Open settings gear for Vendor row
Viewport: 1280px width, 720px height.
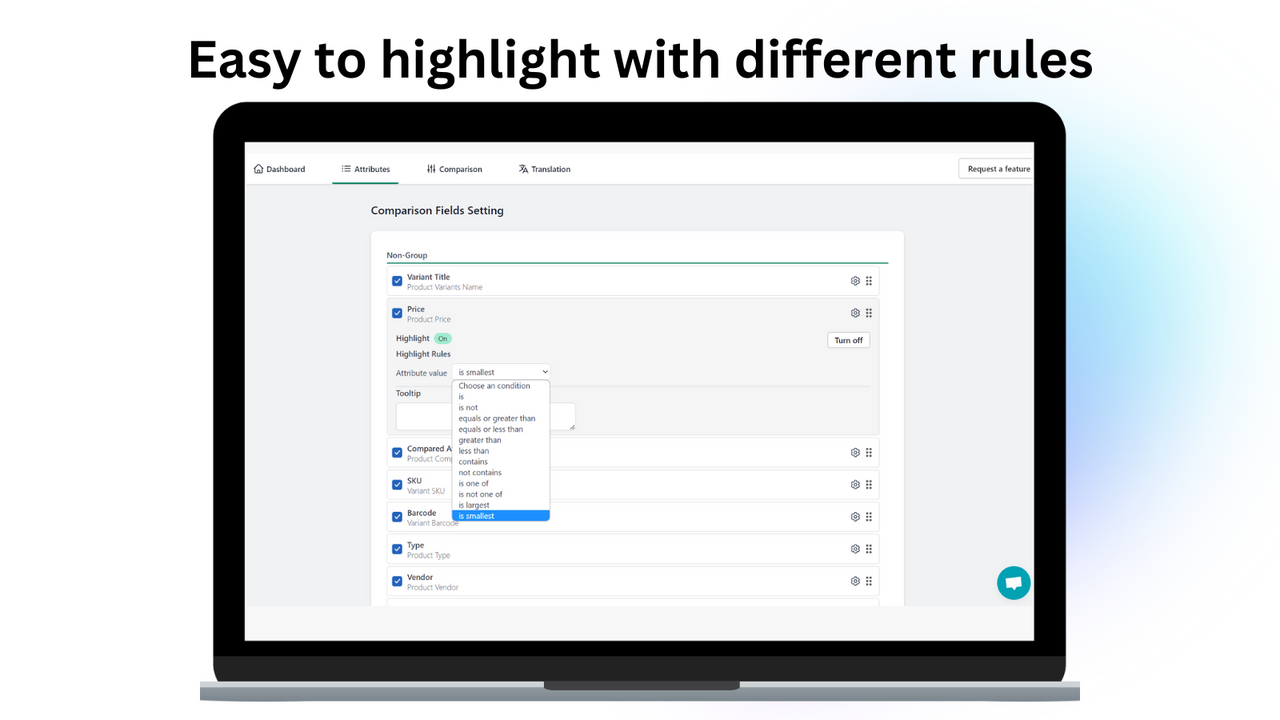pos(855,581)
